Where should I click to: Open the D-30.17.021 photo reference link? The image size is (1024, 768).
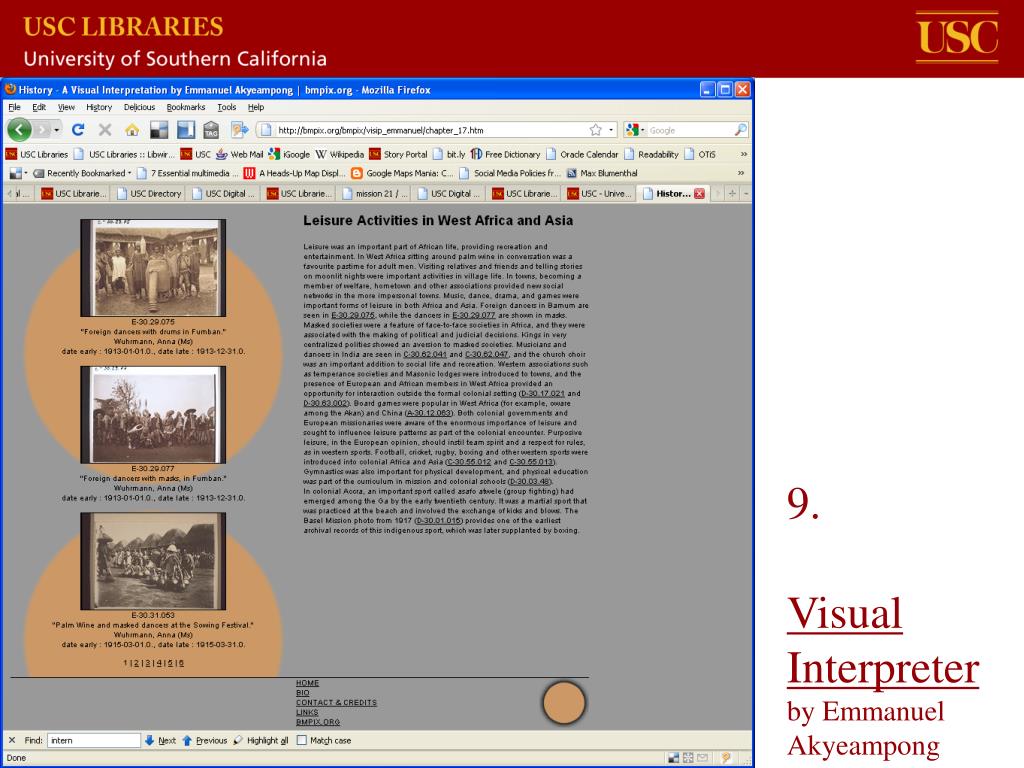pyautogui.click(x=543, y=394)
